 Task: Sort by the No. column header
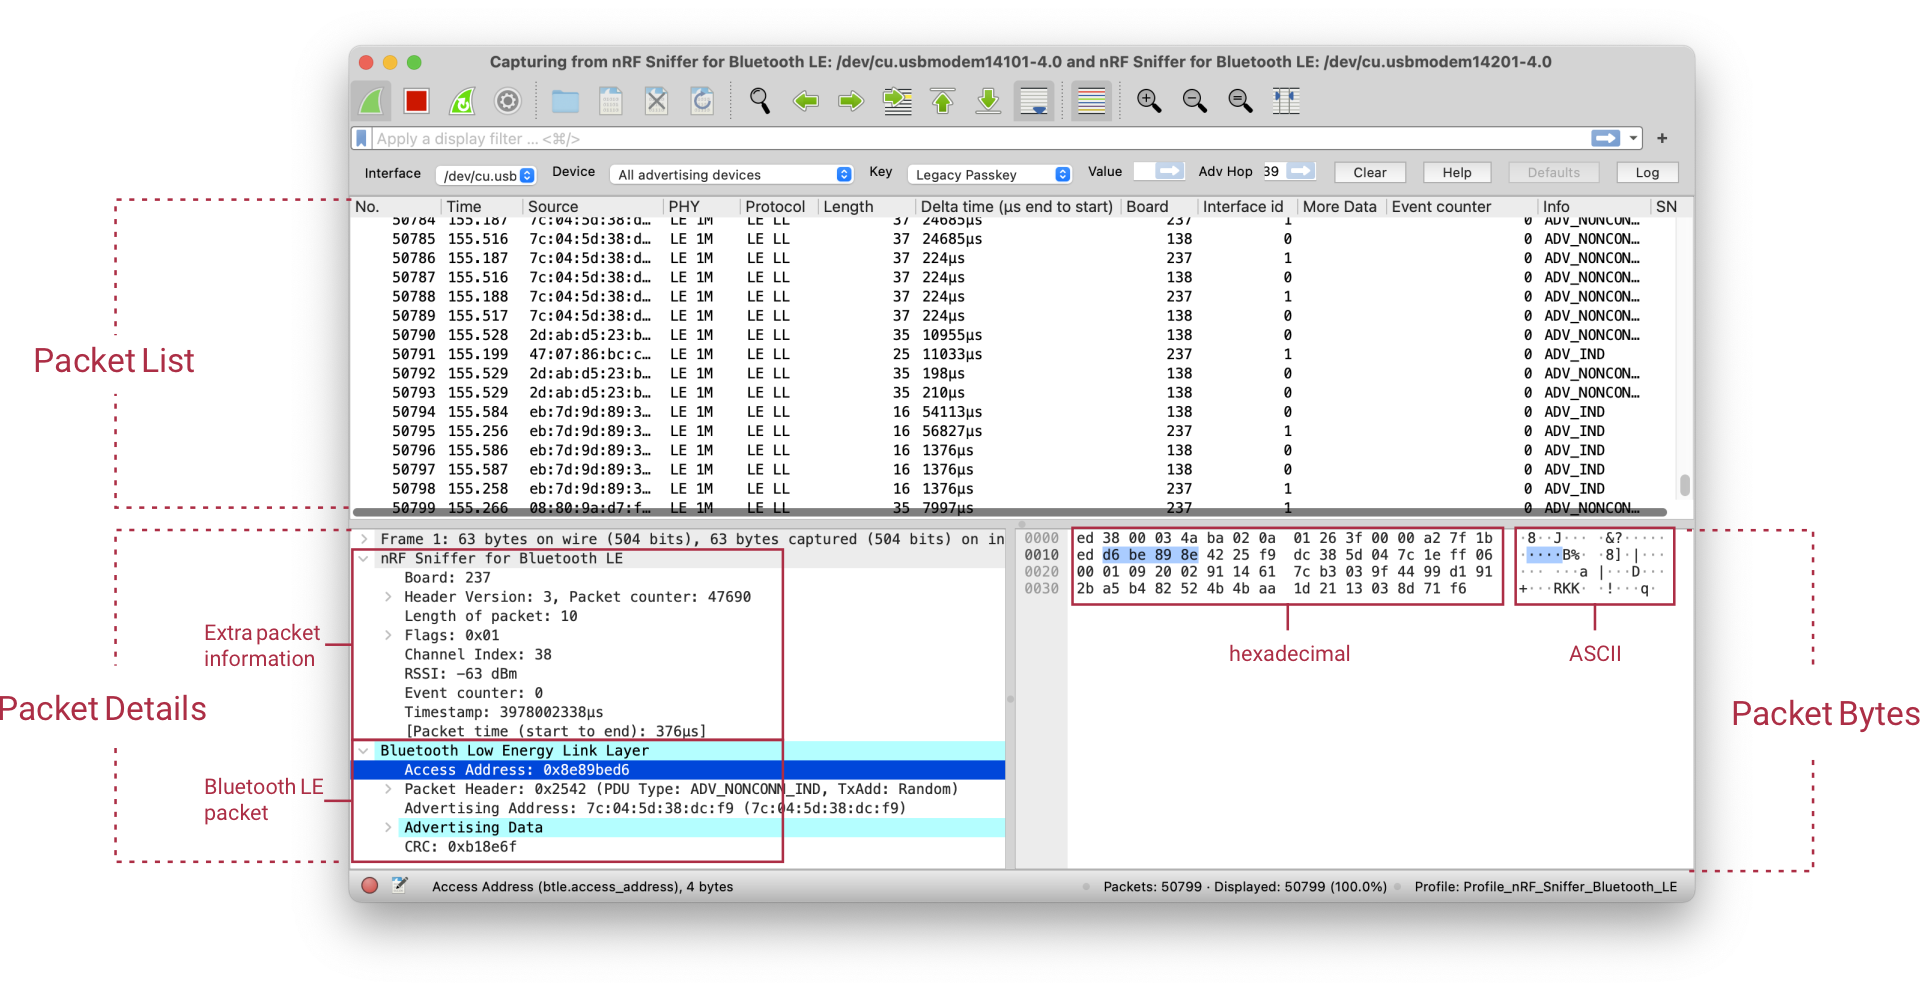pos(396,206)
